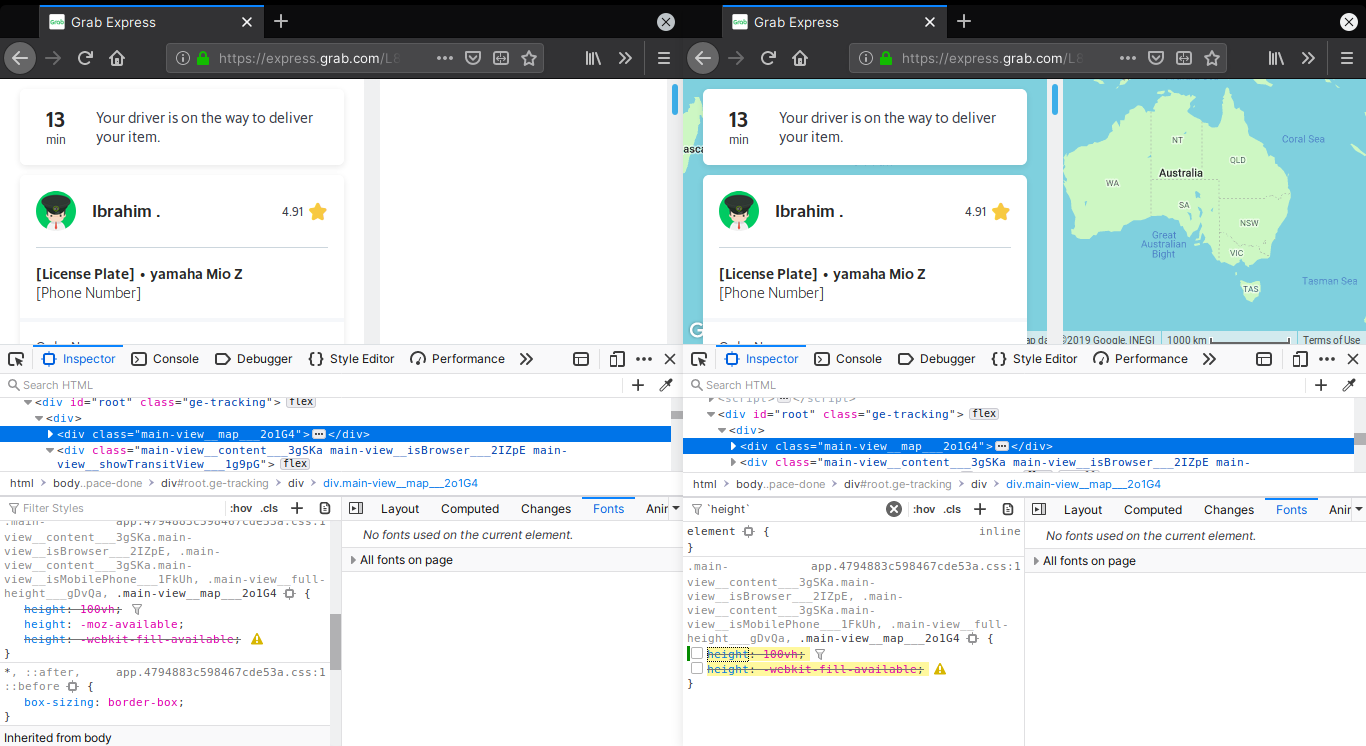Toggle Responsive Design Mode in left DevTools
Image resolution: width=1366 pixels, height=746 pixels.
[617, 359]
